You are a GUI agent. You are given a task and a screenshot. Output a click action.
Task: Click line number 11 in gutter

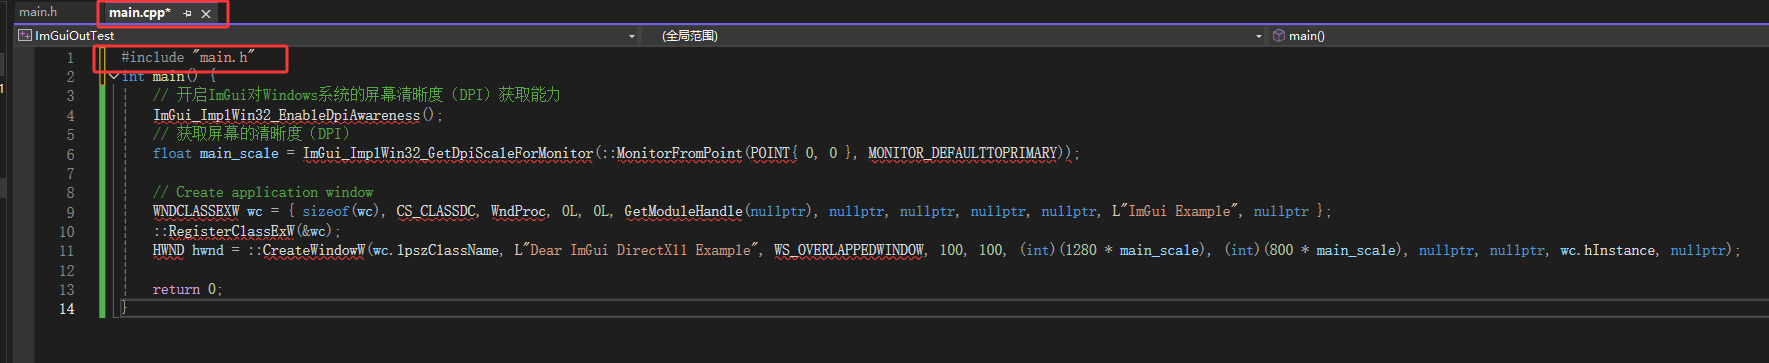66,251
